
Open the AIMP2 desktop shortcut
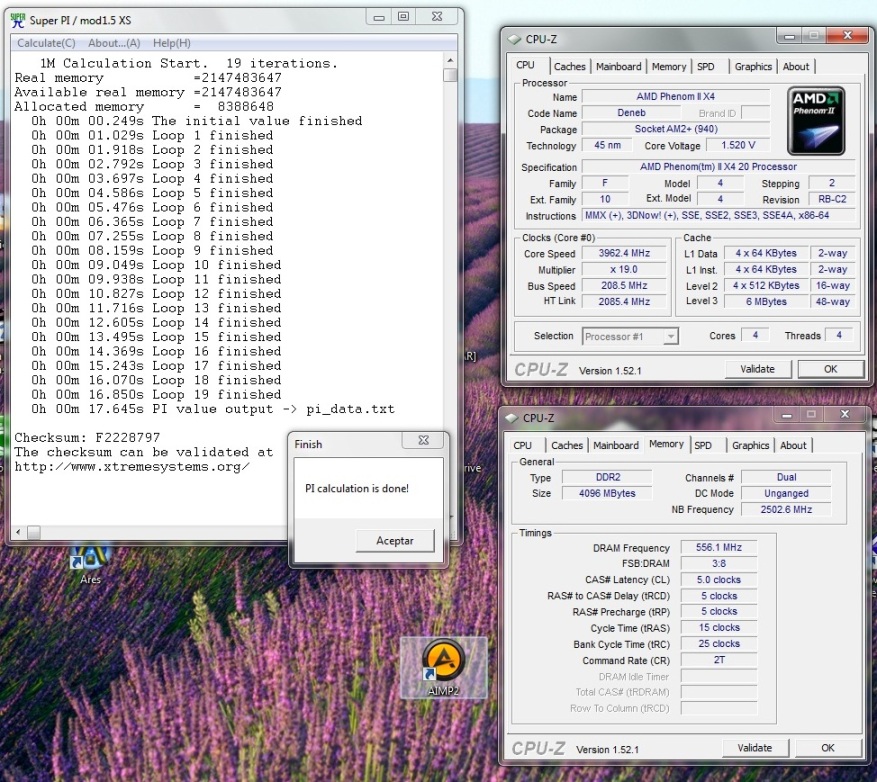click(444, 668)
